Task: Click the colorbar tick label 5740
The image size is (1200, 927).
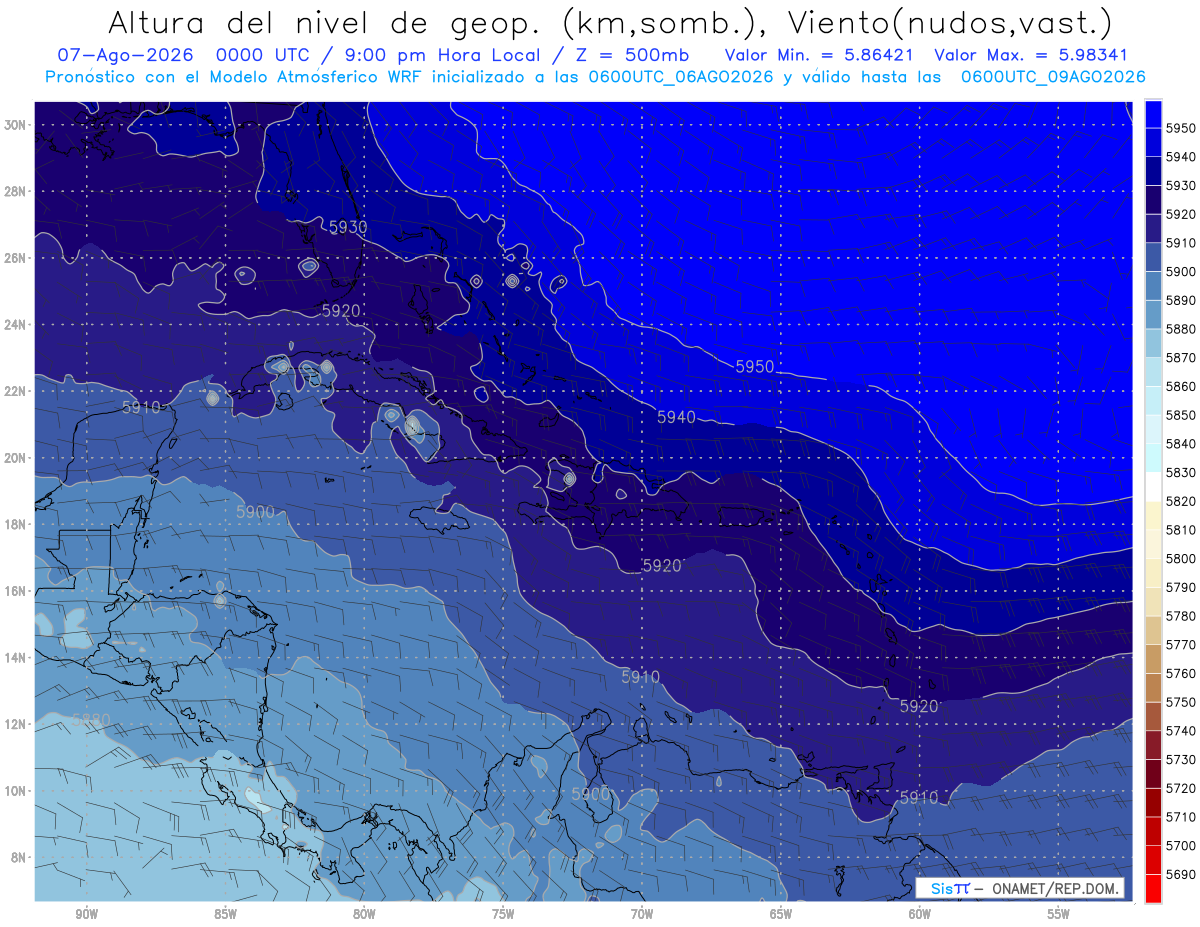Action: click(x=1181, y=730)
